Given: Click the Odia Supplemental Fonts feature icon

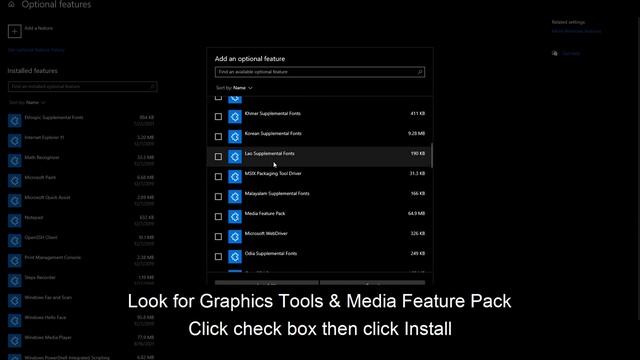Looking at the screenshot, I should [235, 257].
